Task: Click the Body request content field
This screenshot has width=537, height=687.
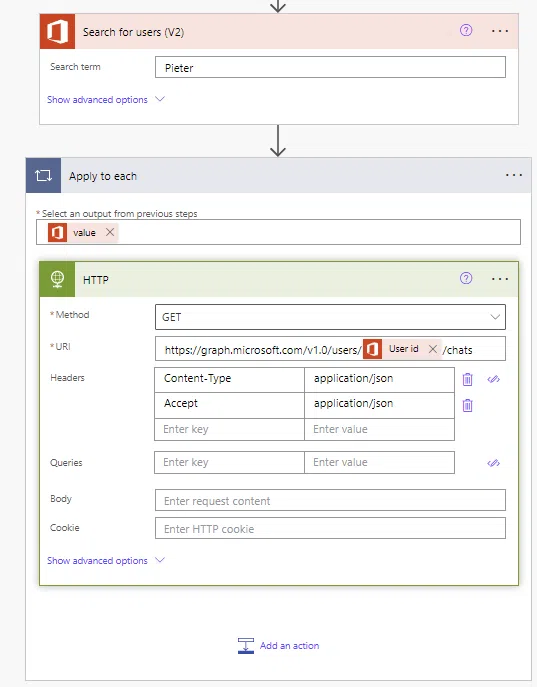Action: (x=330, y=500)
